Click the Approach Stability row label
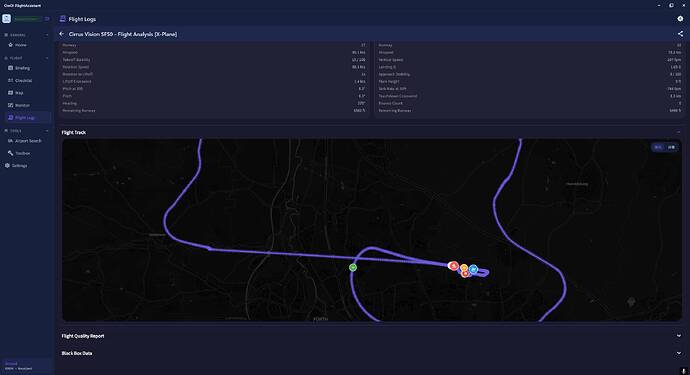This screenshot has width=690, height=375. point(394,74)
